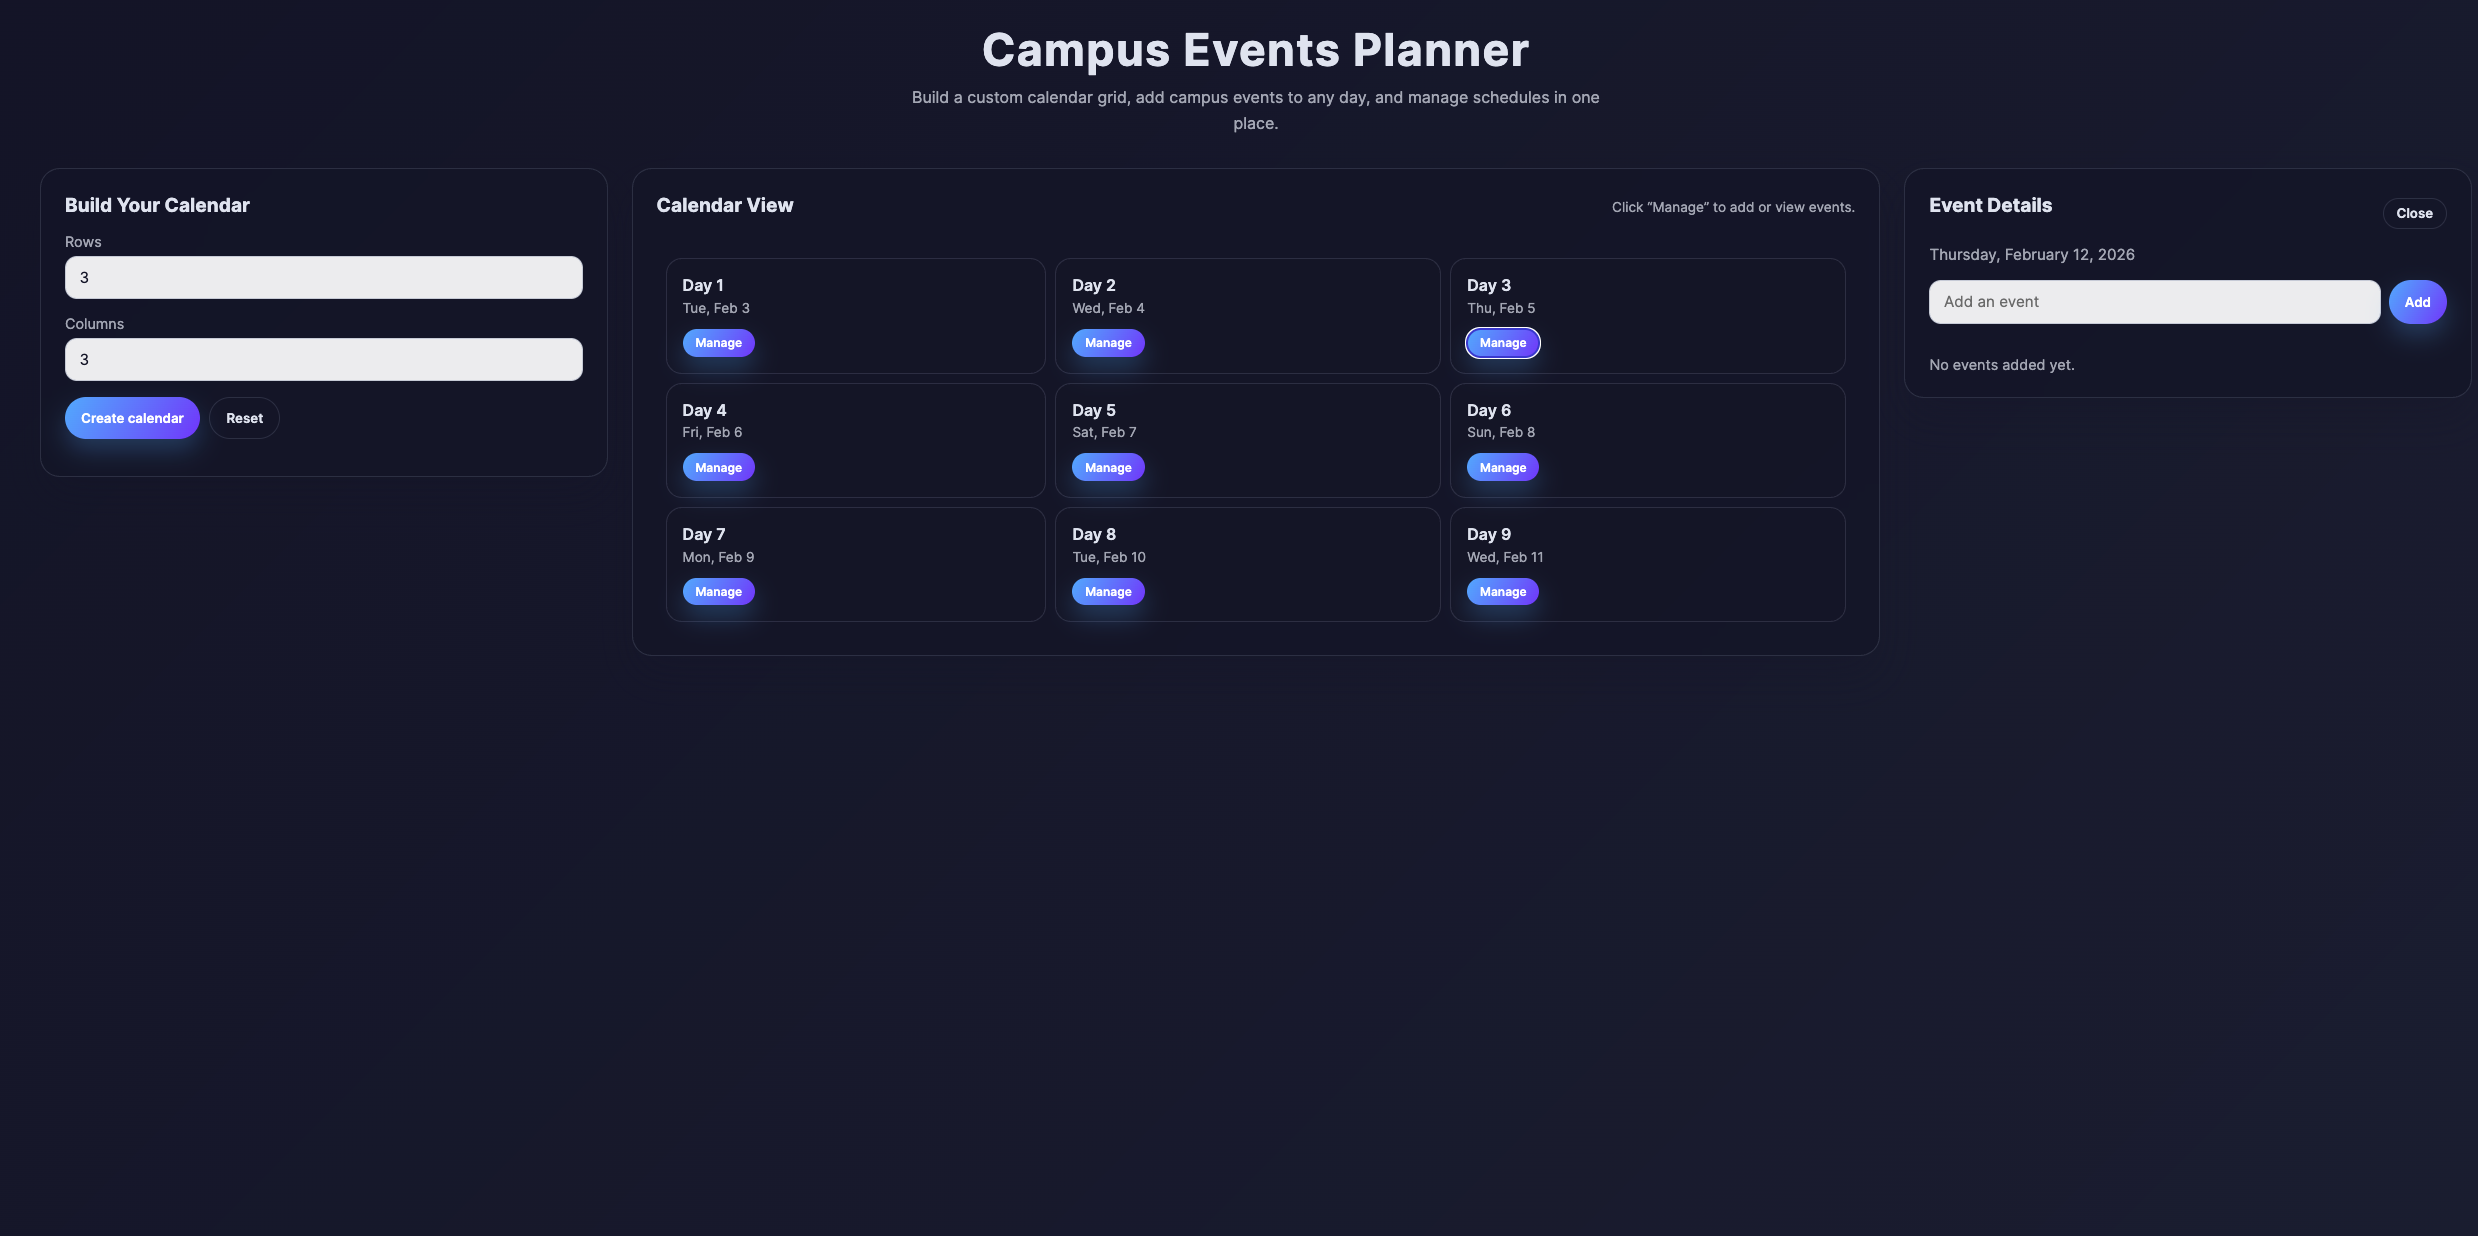Click Manage for Day 8
This screenshot has width=2478, height=1236.
pyautogui.click(x=1108, y=591)
